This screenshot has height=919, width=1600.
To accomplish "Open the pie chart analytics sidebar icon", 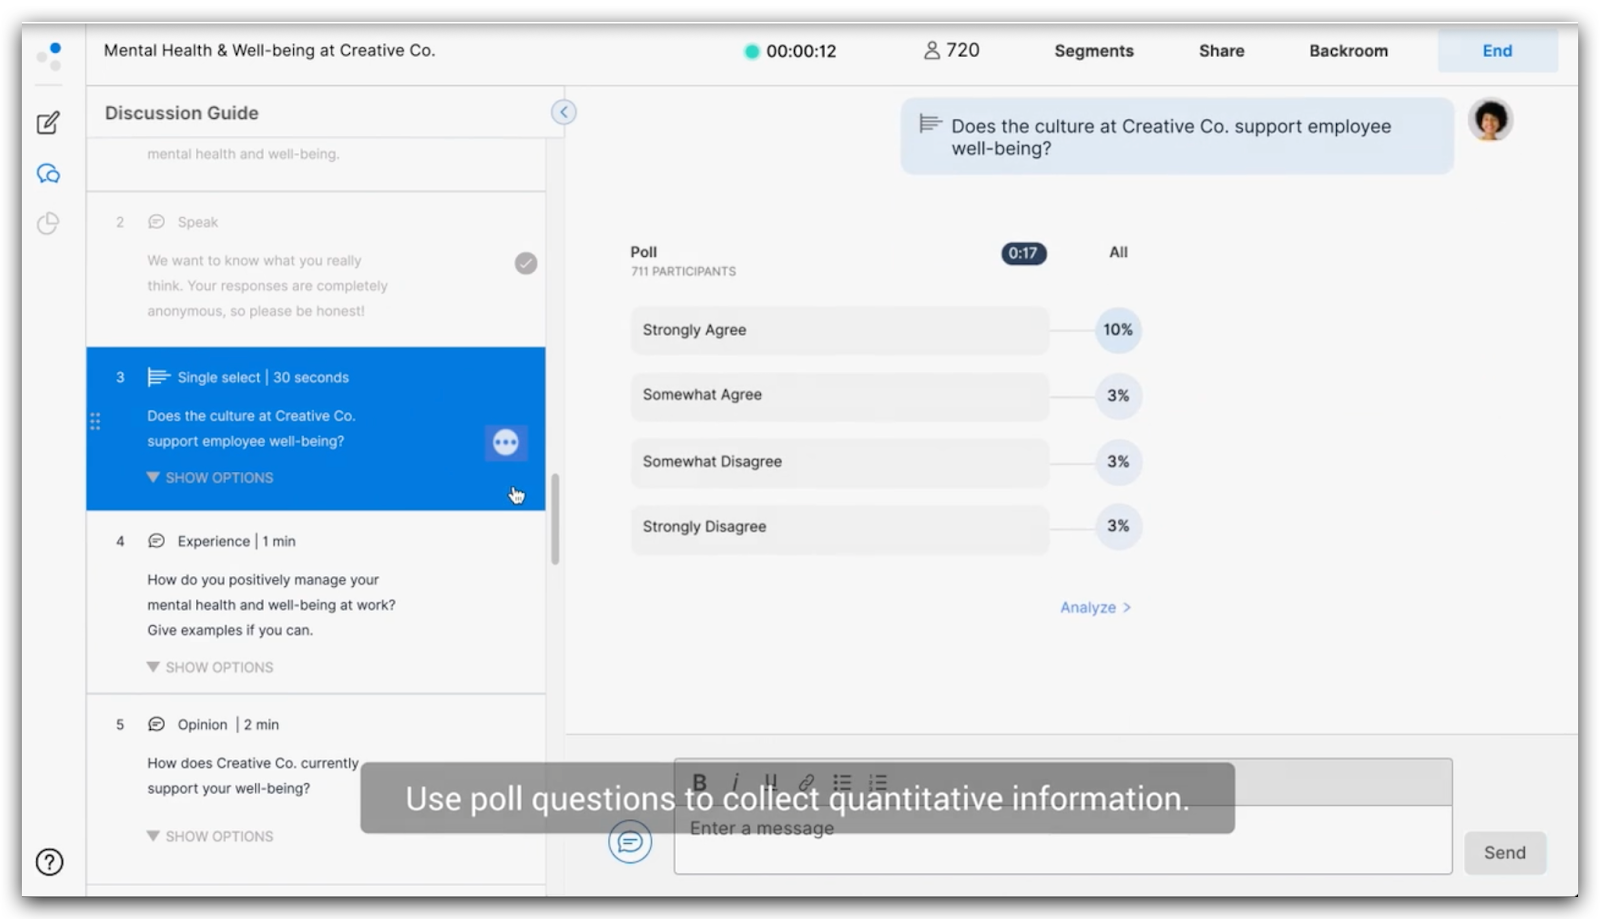I will tap(48, 223).
